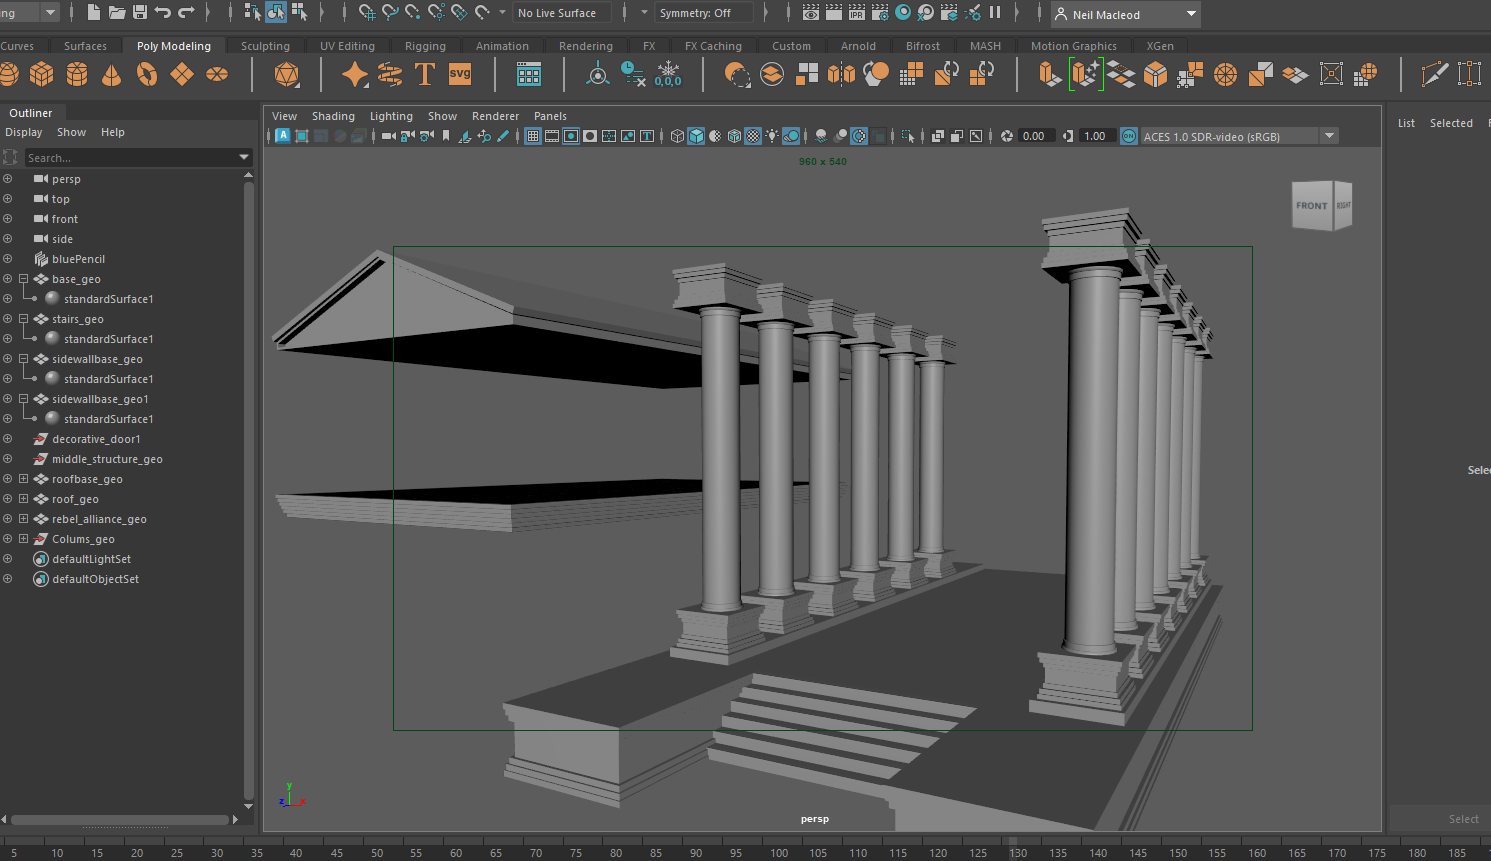Expand the Colums_geo node in Outliner
The width and height of the screenshot is (1491, 861).
23,539
